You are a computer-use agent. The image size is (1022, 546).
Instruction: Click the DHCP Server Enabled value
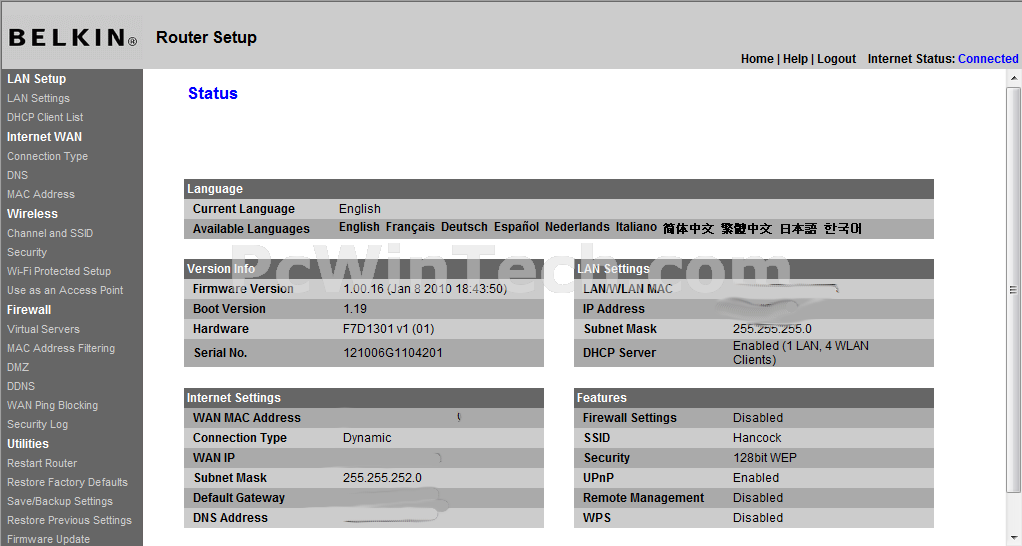(800, 352)
